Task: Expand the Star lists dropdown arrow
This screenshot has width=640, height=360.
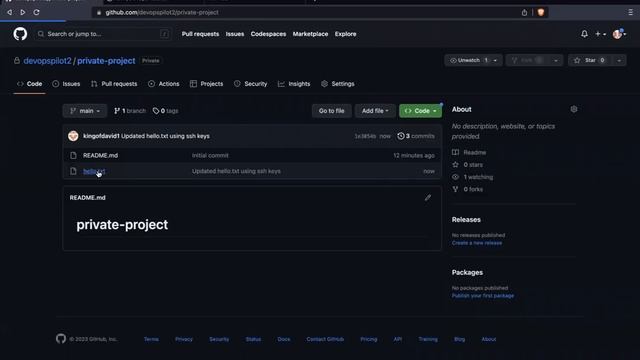Action: (619, 60)
